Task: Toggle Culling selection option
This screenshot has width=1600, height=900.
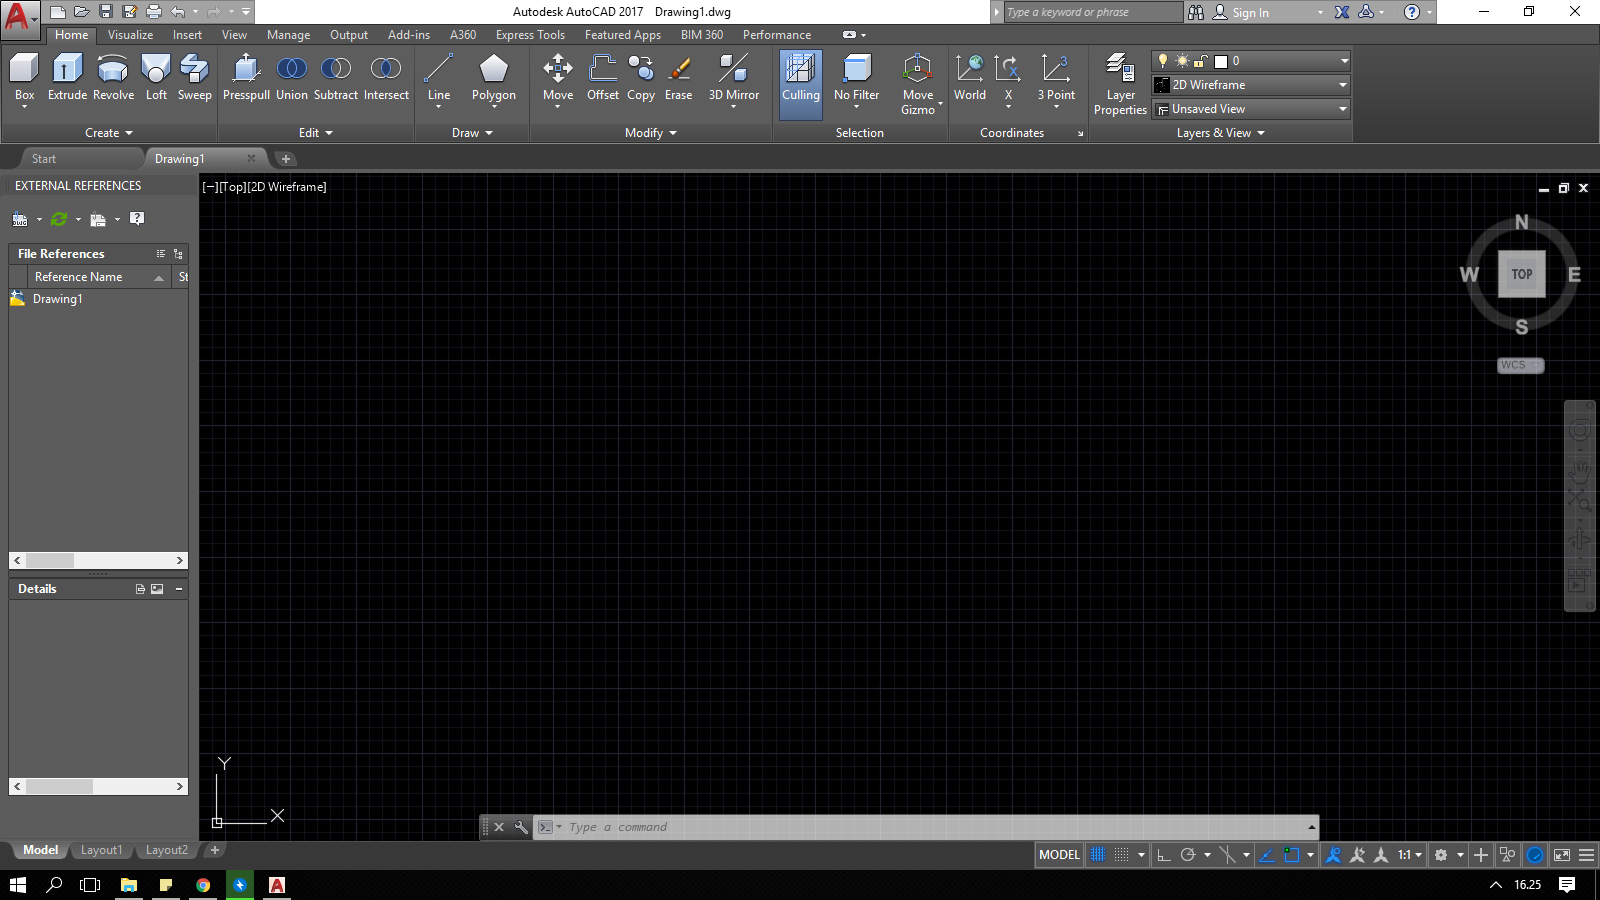Action: [x=801, y=85]
